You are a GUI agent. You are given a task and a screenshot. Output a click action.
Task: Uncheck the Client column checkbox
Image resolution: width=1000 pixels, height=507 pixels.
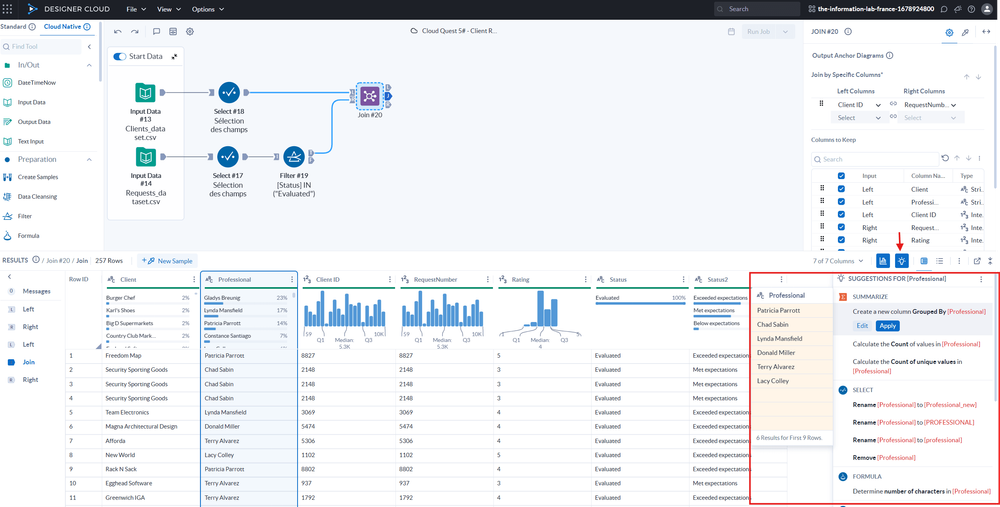(x=841, y=188)
